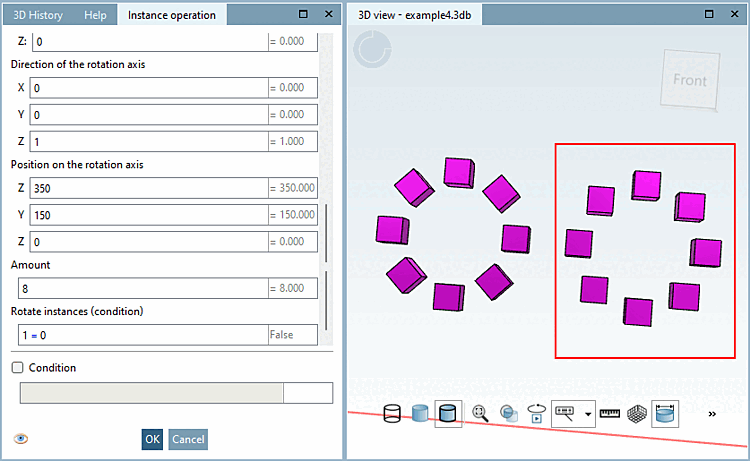Open dropdown arrow beside the picker tool
Screen dimensions: 750x461
(x=588, y=414)
